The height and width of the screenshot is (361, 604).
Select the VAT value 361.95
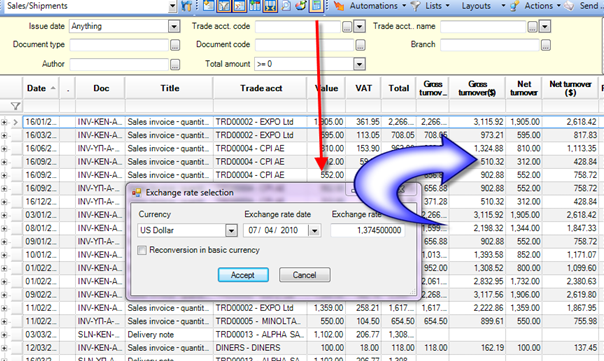(x=363, y=122)
